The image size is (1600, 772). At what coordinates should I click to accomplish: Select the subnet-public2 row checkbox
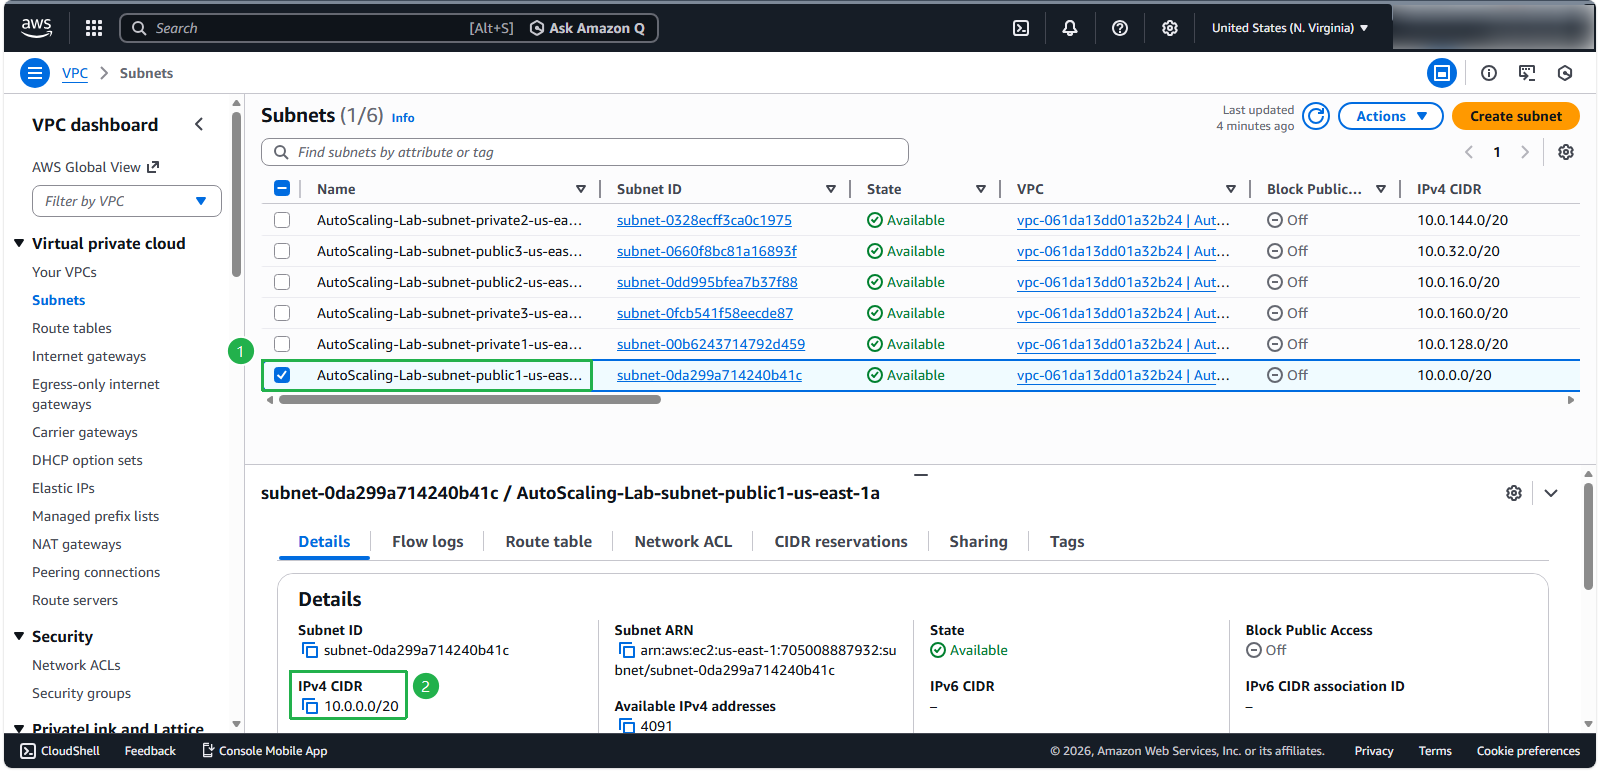(282, 282)
